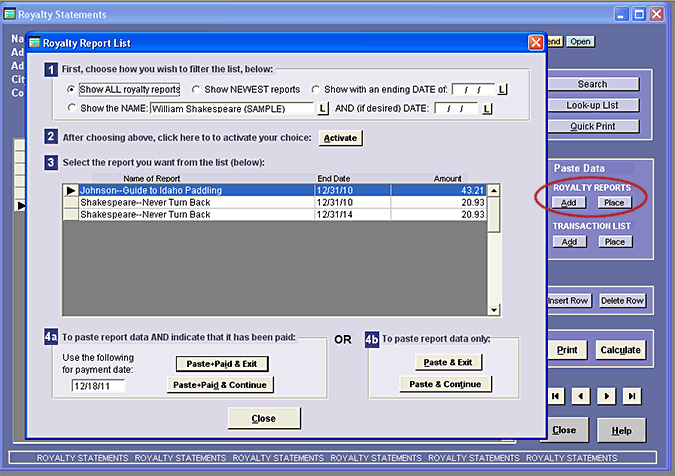Click Paste+Paid & Exit button
Viewport: 675px width, 476px height.
click(222, 363)
